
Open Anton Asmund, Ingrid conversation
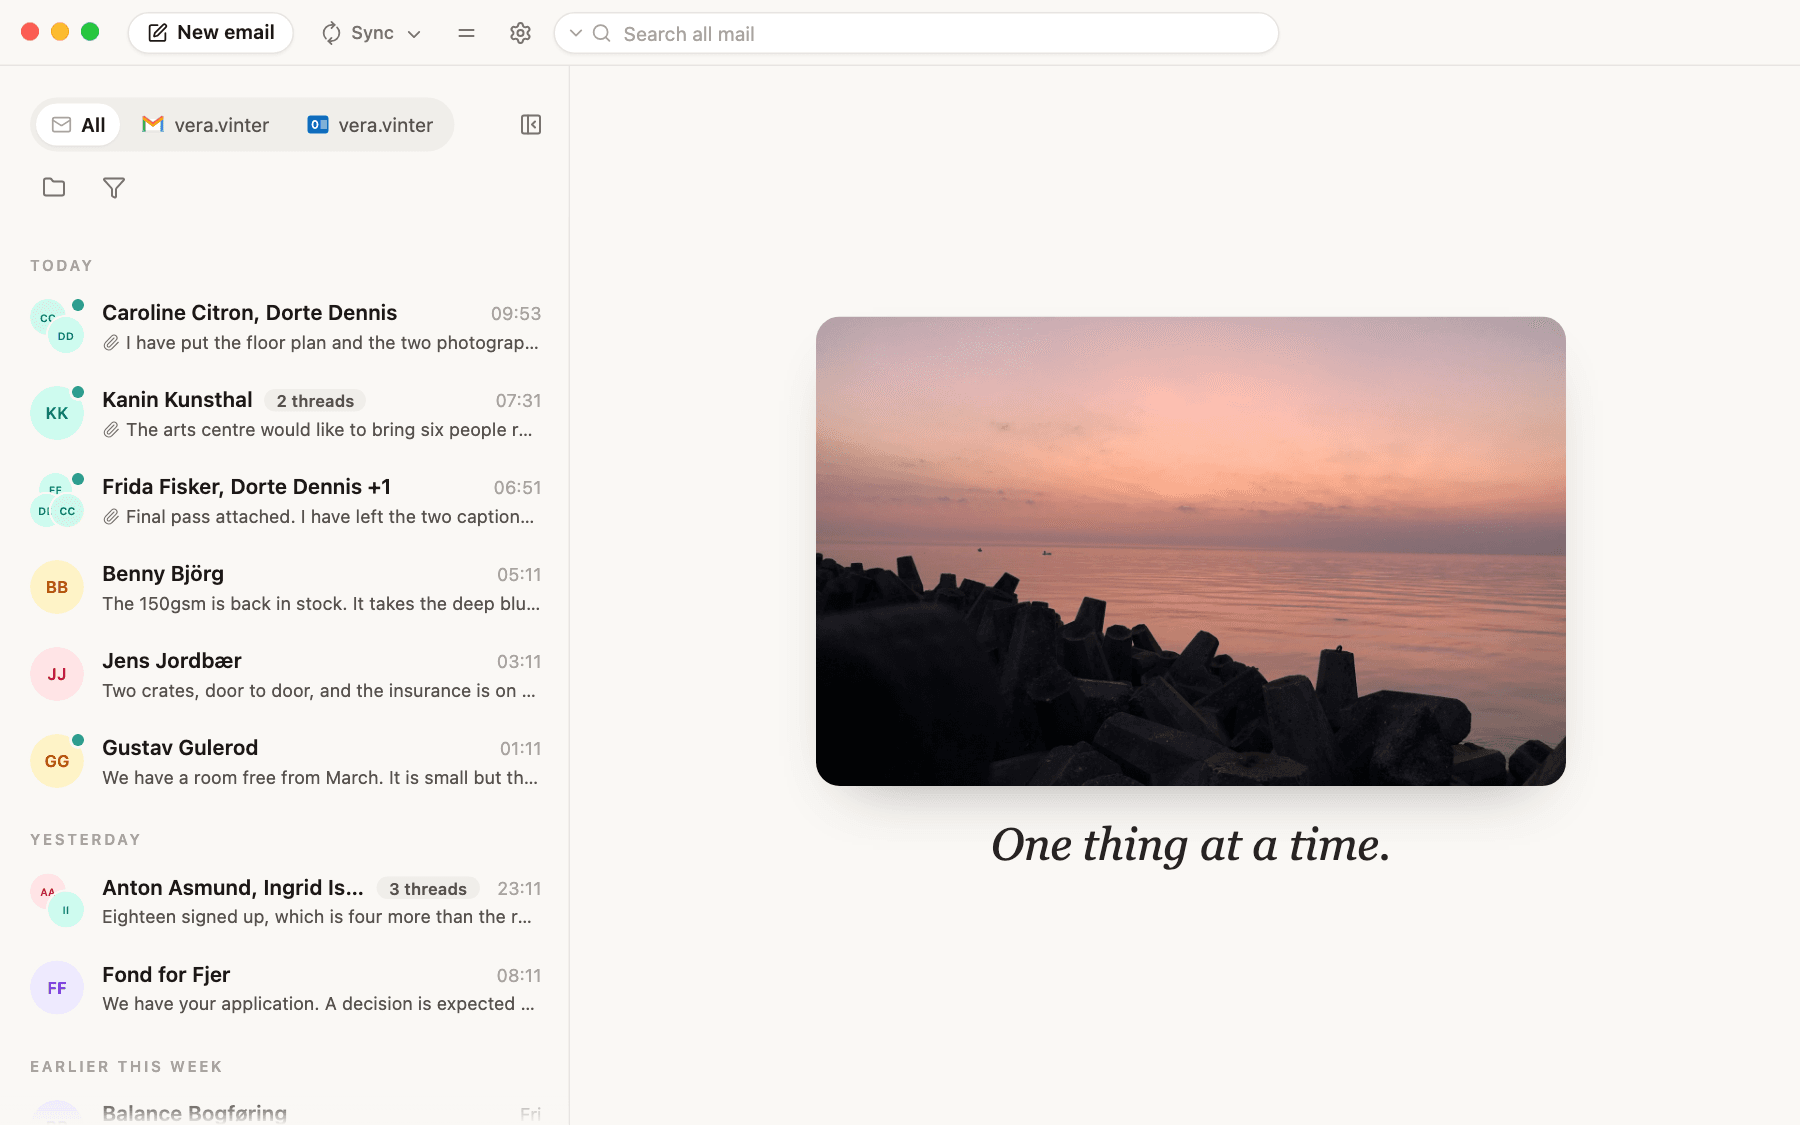(x=285, y=902)
